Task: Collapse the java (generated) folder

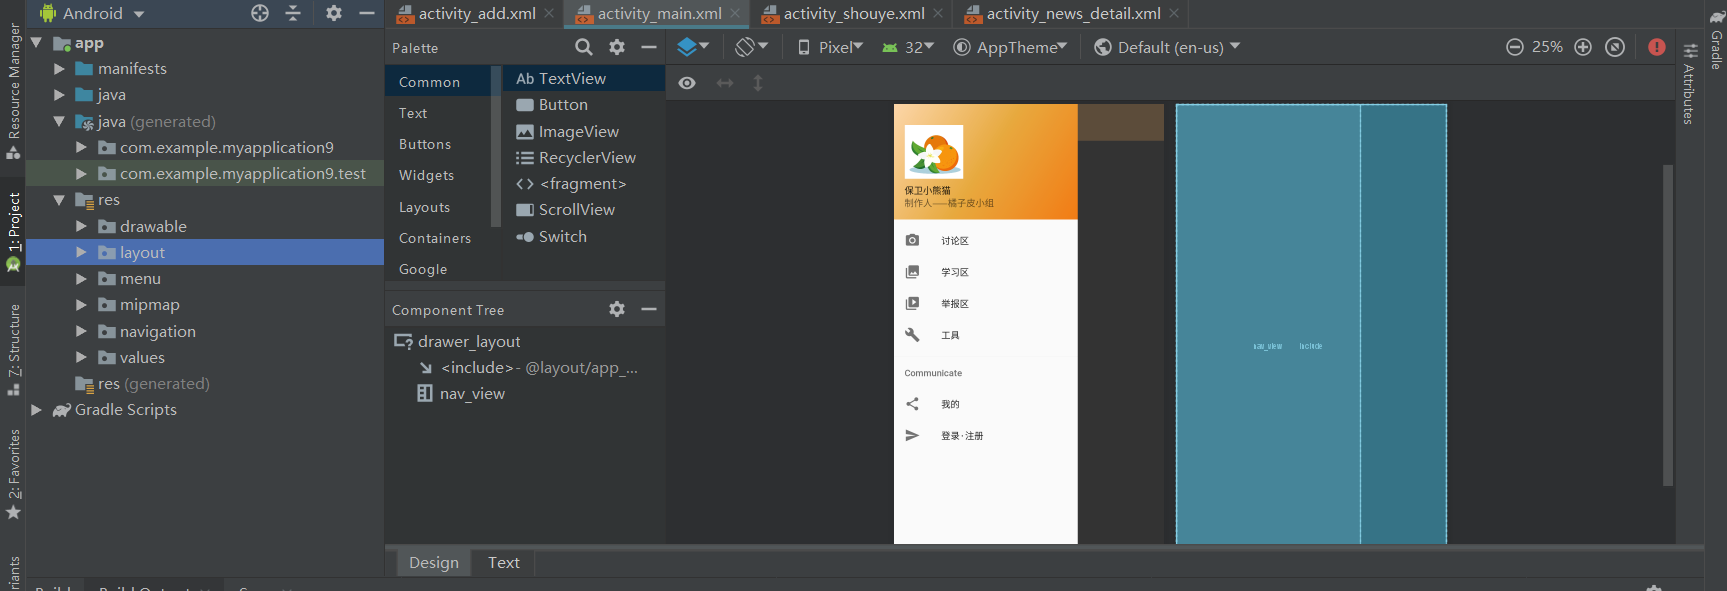Action: [59, 121]
